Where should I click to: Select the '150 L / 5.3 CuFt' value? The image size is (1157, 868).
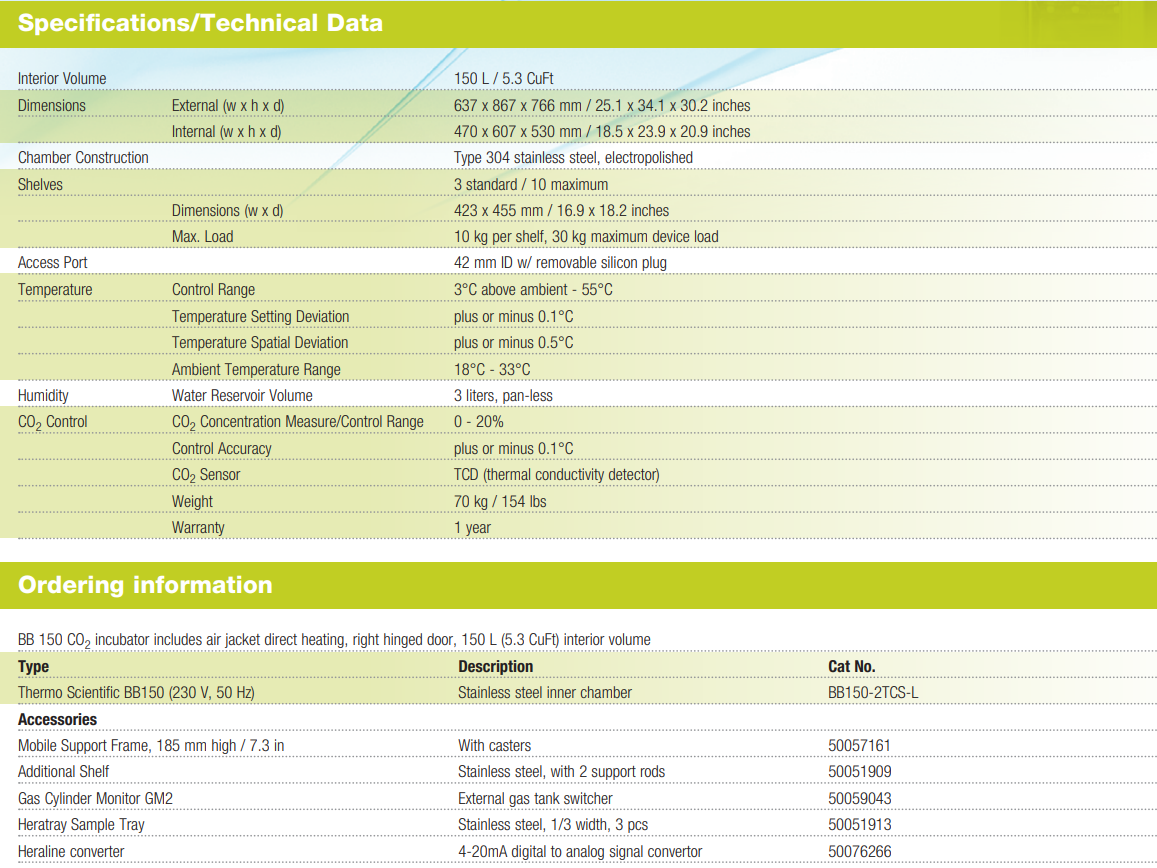(x=503, y=78)
